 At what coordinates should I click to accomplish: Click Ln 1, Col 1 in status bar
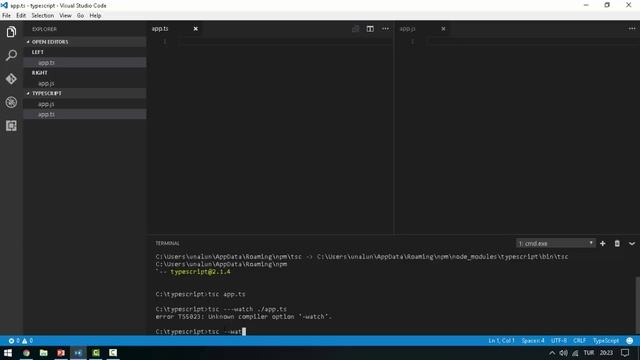point(501,340)
